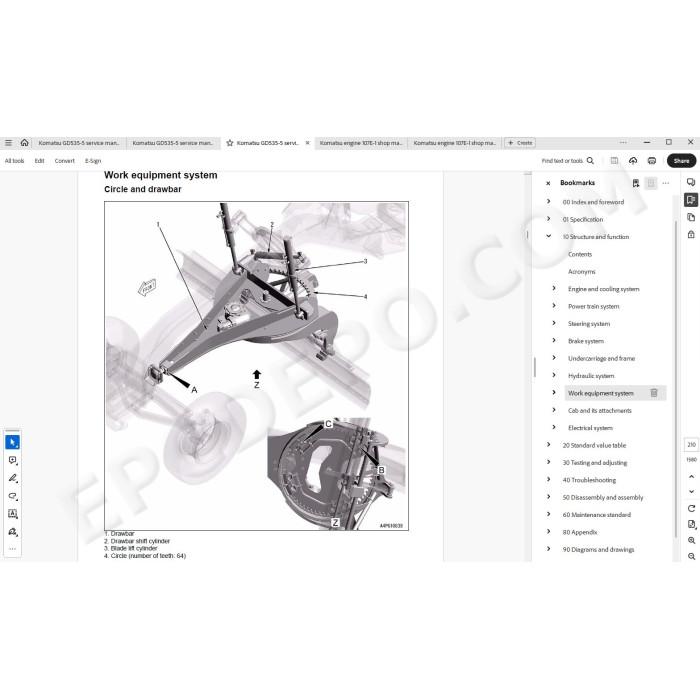Open the page thumbnails icon in right rail
700x700 pixels.
[691, 217]
